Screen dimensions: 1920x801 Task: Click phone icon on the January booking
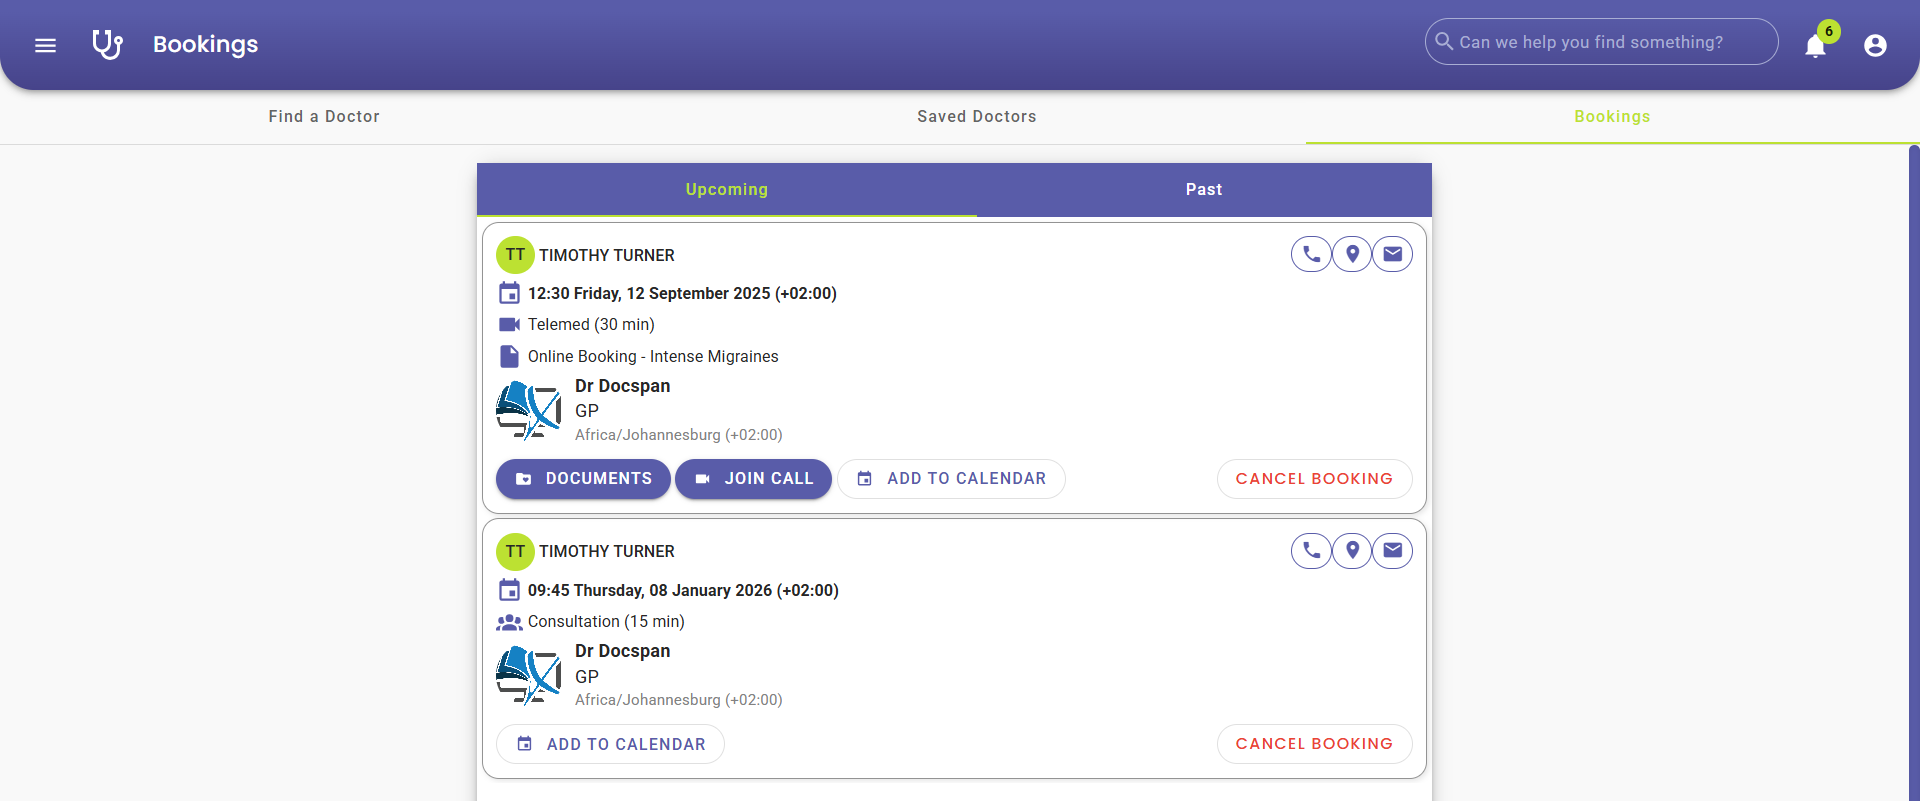[1311, 550]
